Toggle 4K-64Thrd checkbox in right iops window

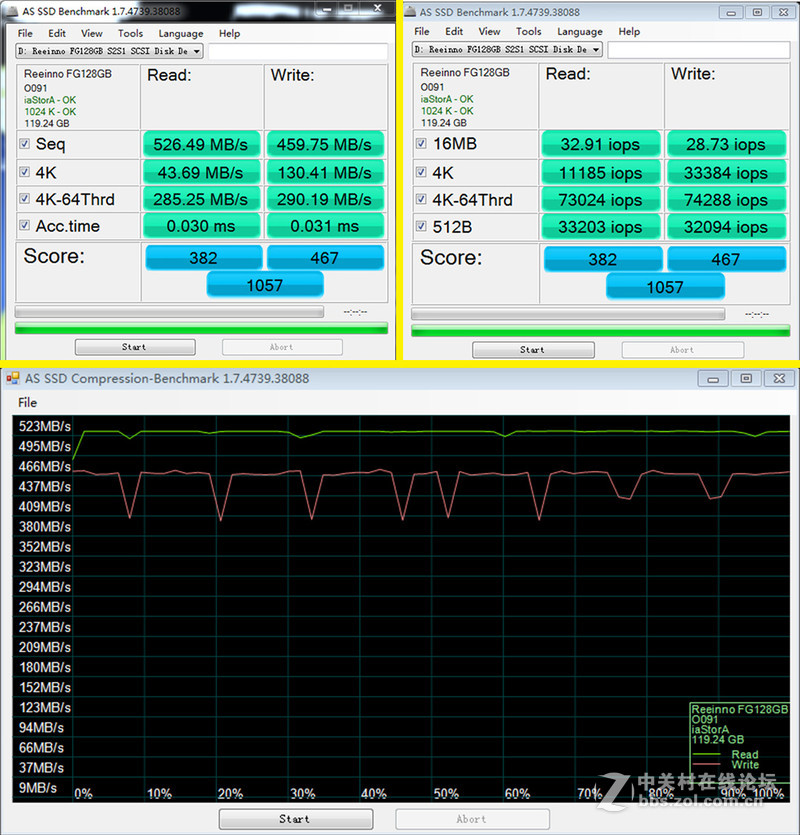coord(421,199)
